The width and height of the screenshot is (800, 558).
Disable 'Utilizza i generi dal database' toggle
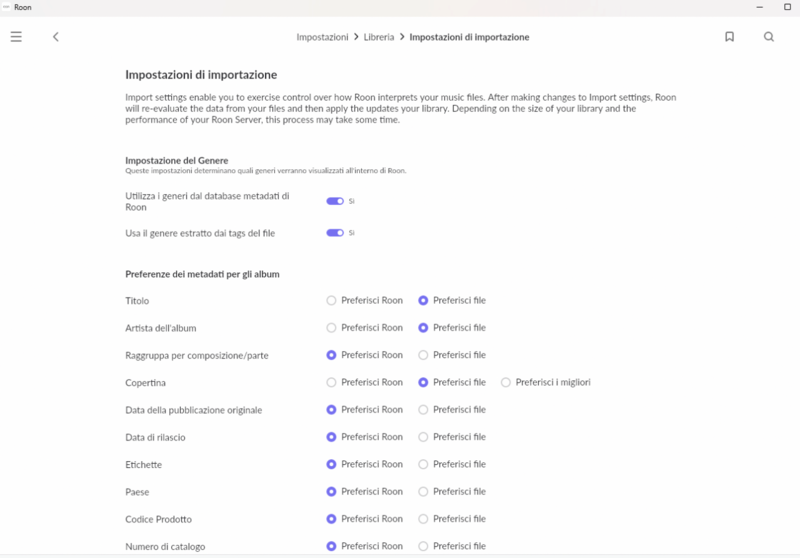tap(335, 201)
